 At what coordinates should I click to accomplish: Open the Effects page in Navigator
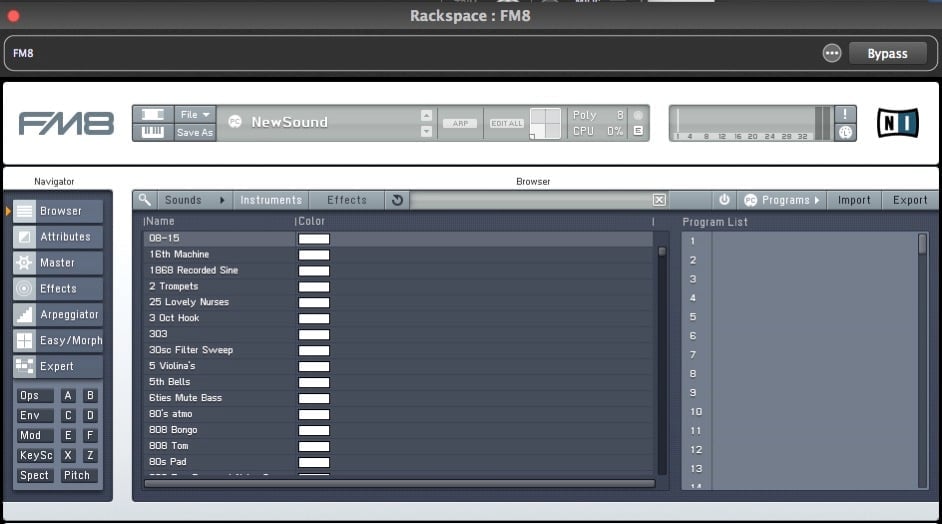[x=58, y=288]
